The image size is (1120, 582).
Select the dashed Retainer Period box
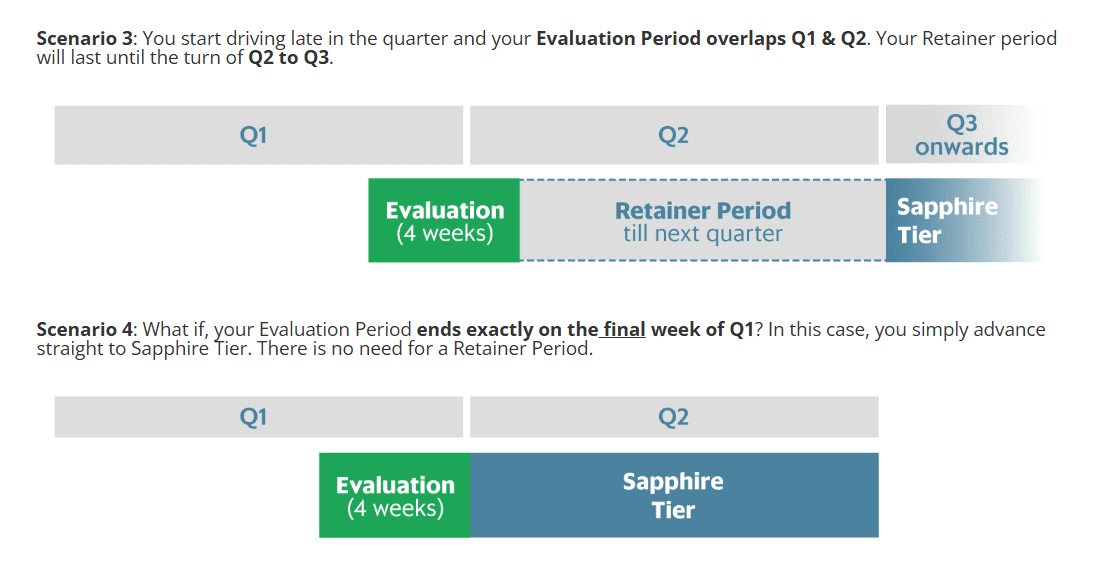tap(703, 221)
